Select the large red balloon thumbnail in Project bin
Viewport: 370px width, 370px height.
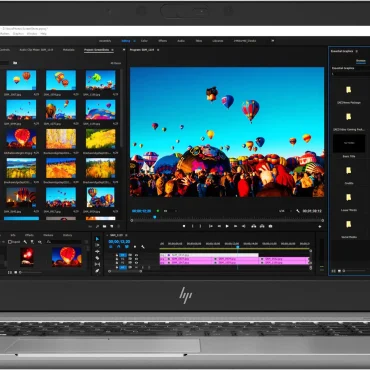tap(21, 139)
